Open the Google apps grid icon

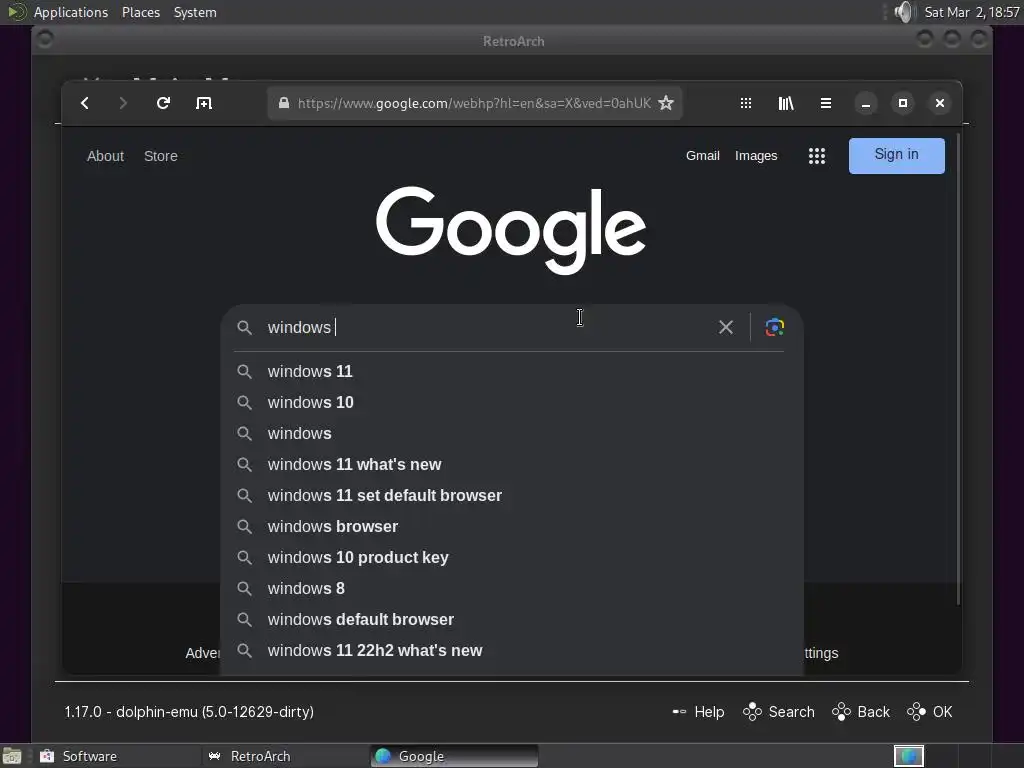coord(816,155)
